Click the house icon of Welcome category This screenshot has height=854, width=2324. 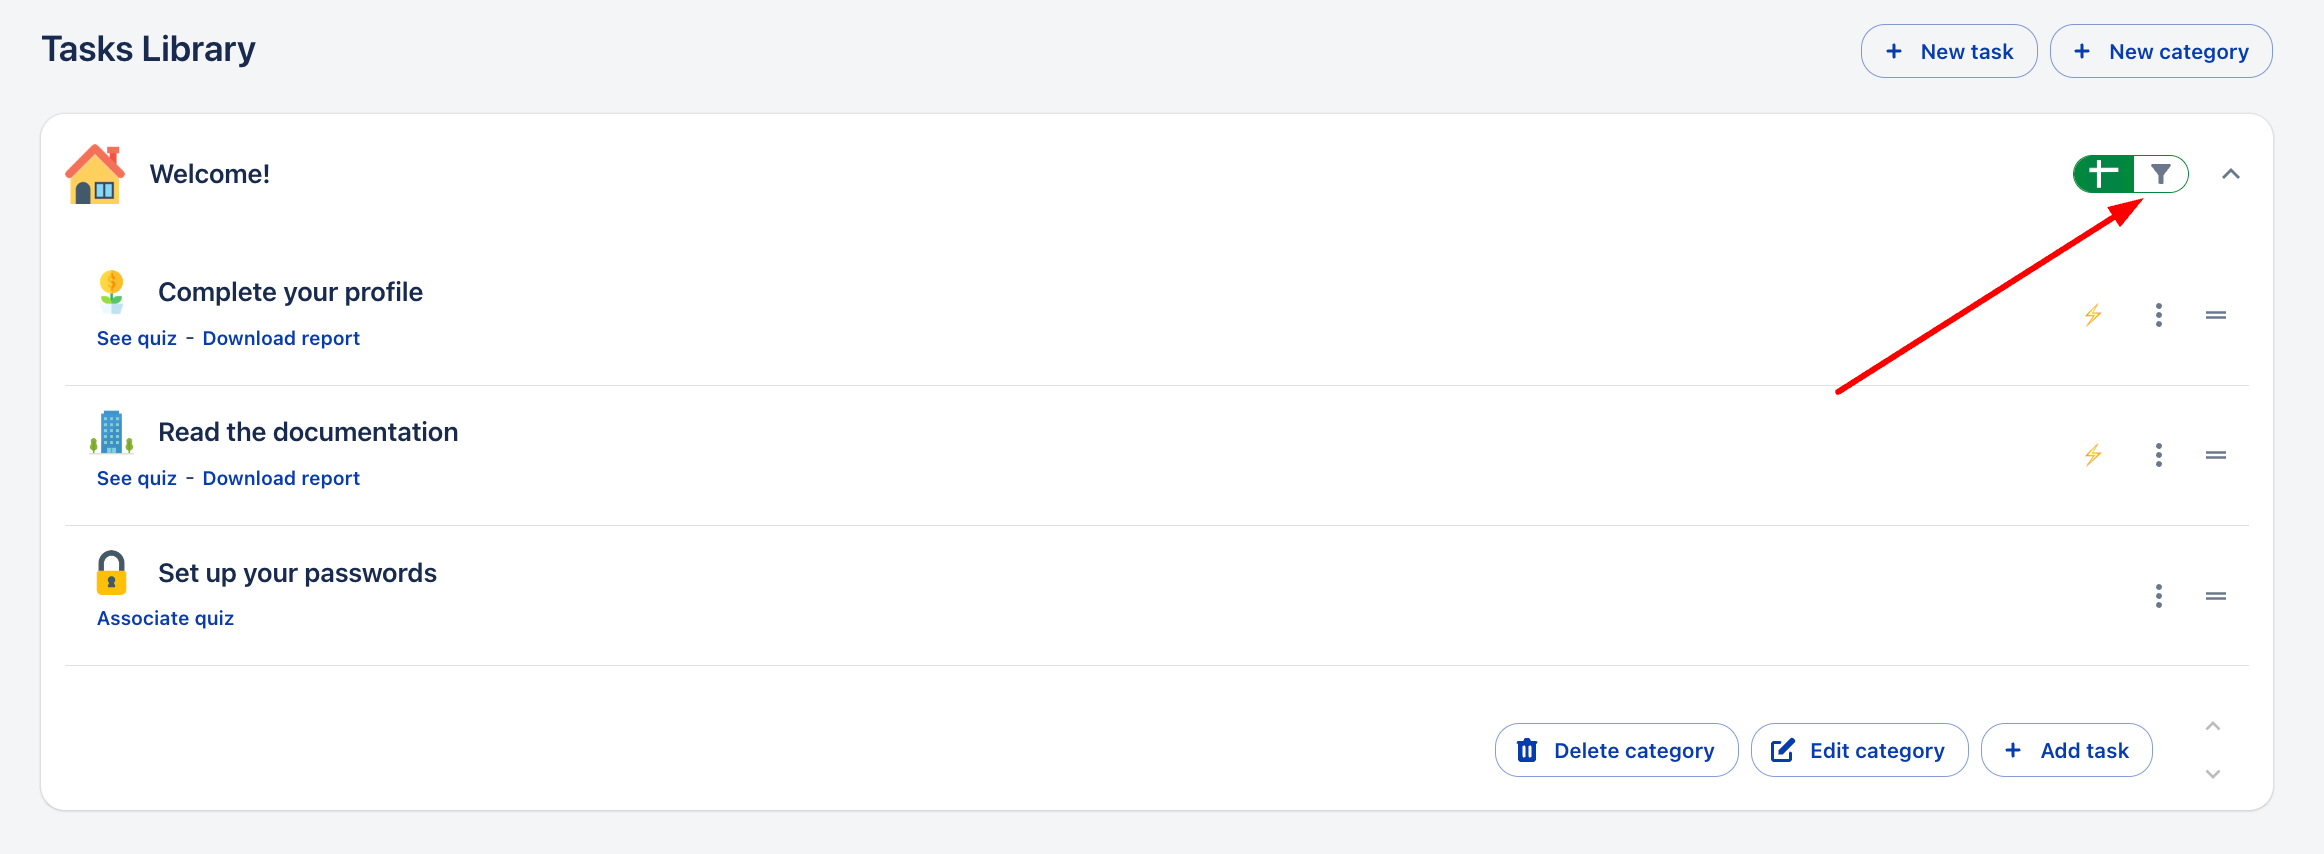(x=95, y=174)
